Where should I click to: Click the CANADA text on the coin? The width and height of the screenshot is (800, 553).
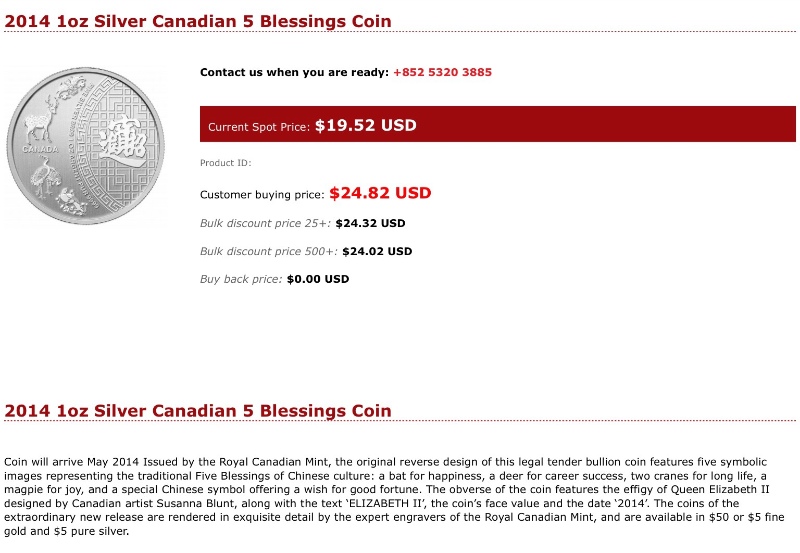pos(40,149)
